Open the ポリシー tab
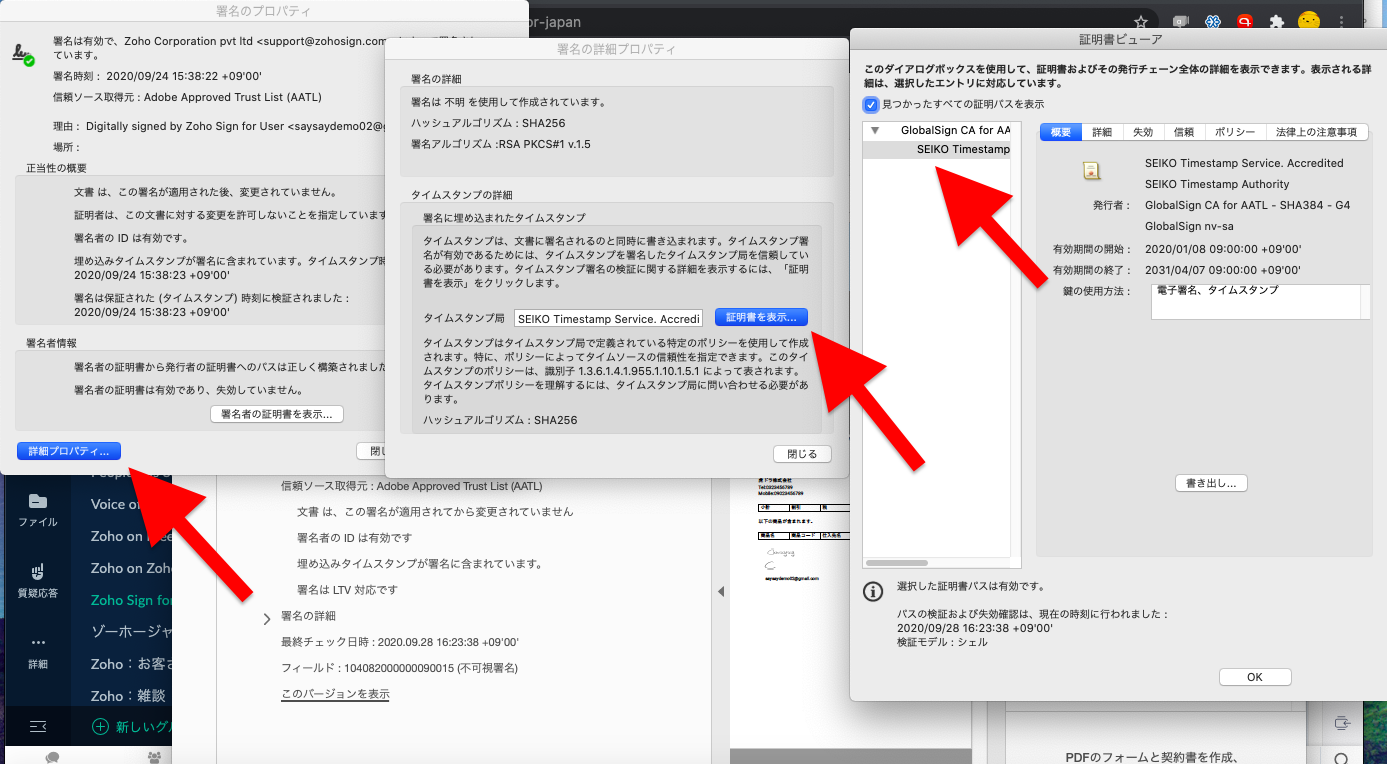The width and height of the screenshot is (1387, 764). (x=1235, y=132)
